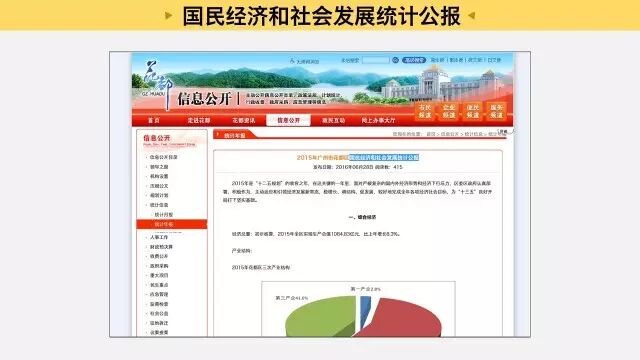The width and height of the screenshot is (640, 360).
Task: Open the 企业频道 orange channel tile
Action: tap(449, 111)
